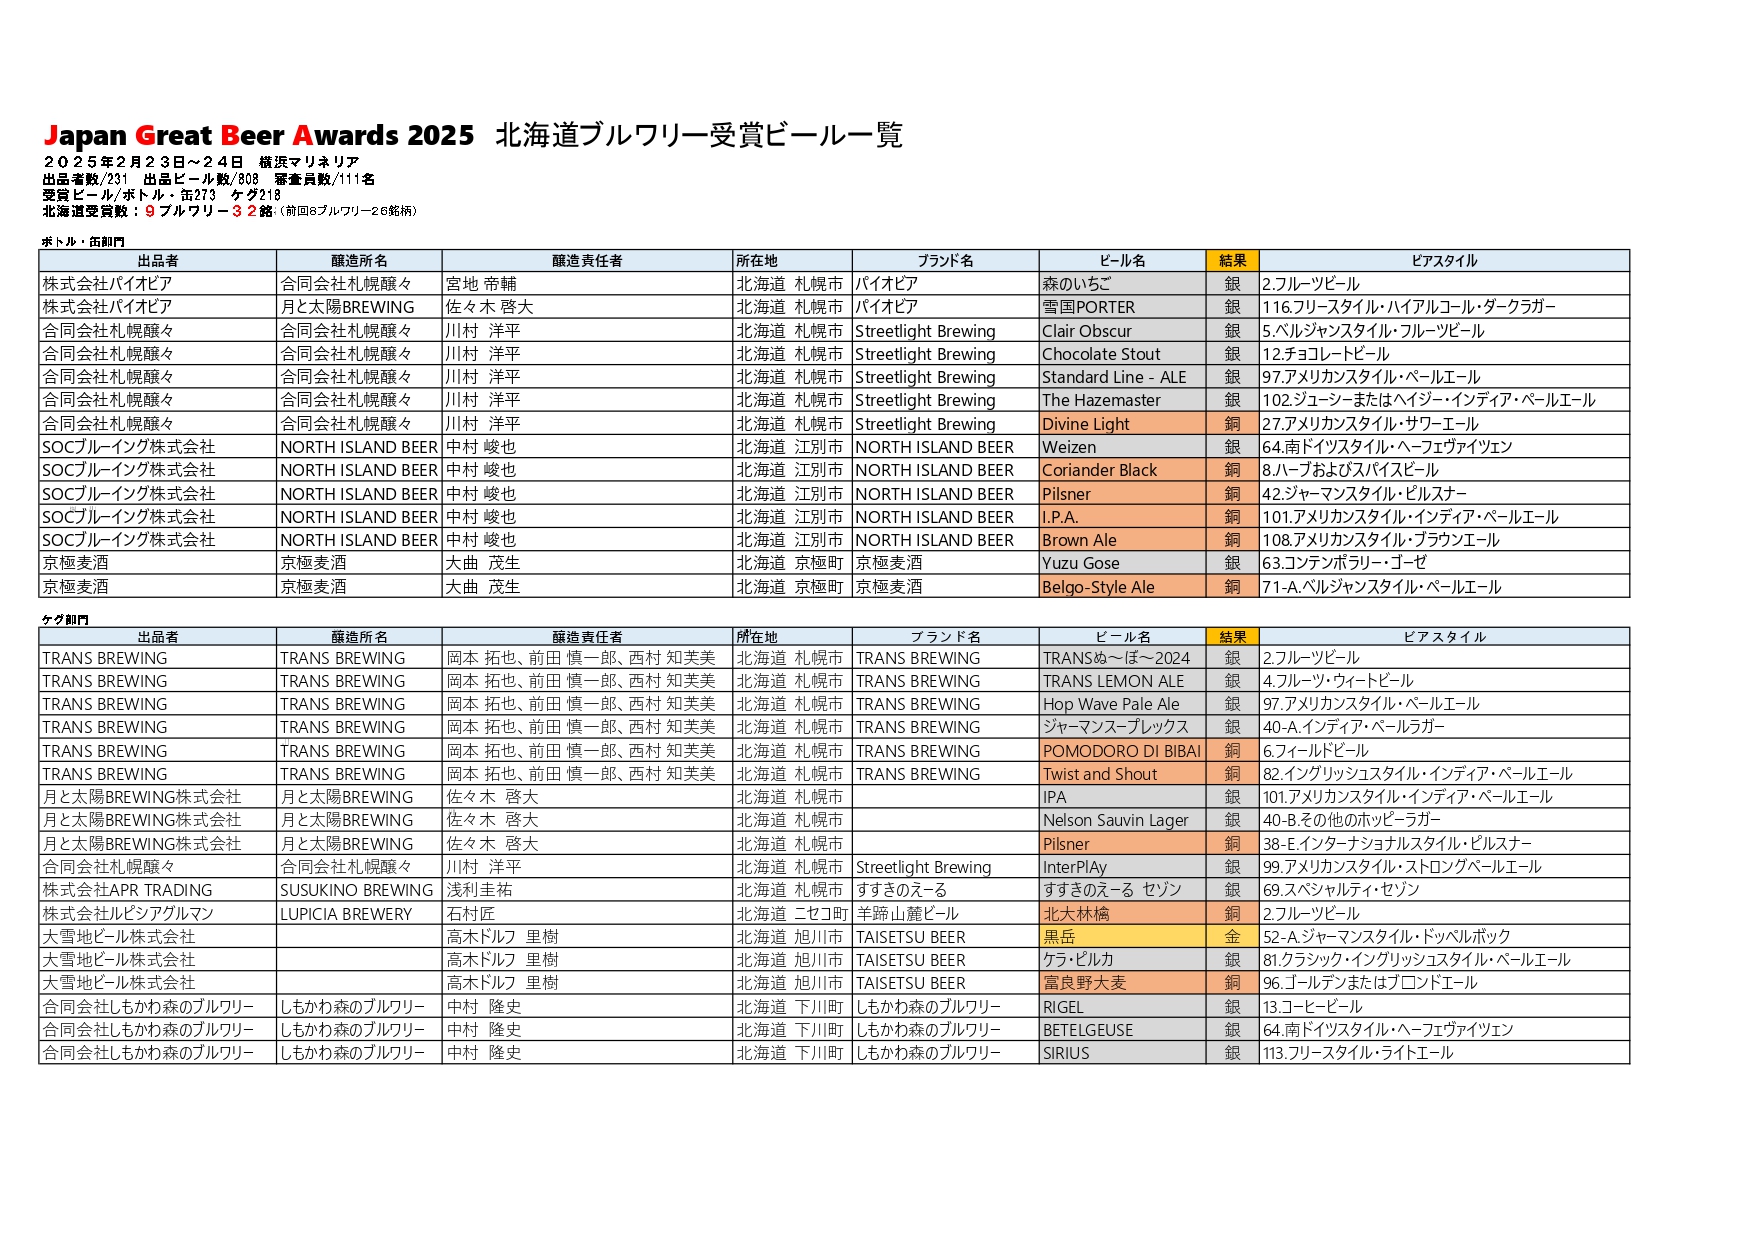Select the Clair Obscur cell
The width and height of the screenshot is (1755, 1241).
(1122, 331)
